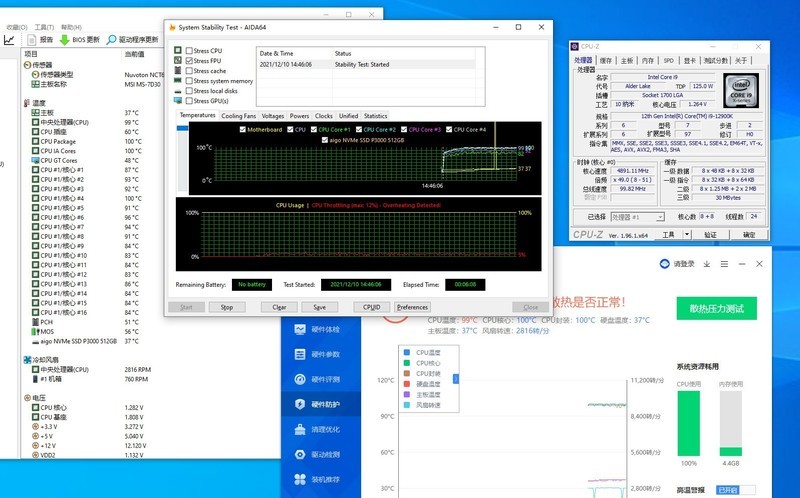Switch to Powers tab

[299, 116]
